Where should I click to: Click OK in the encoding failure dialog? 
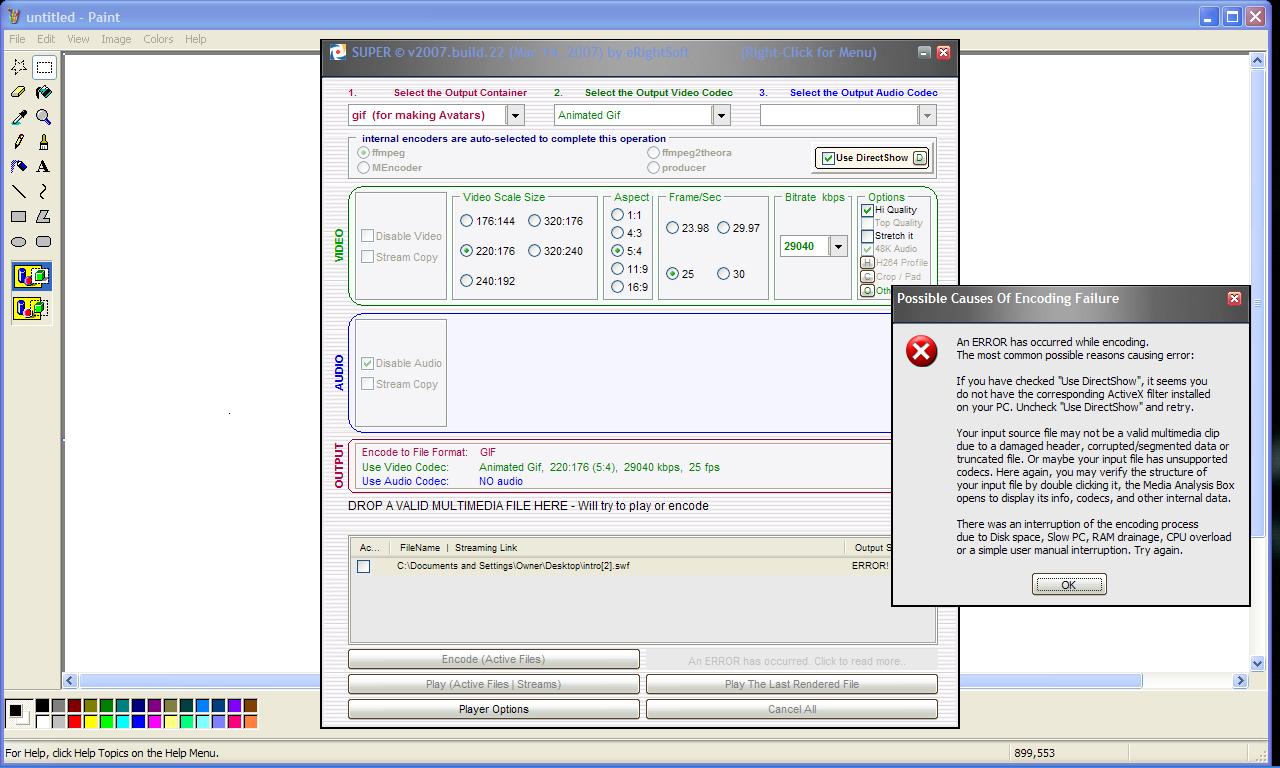click(x=1068, y=585)
